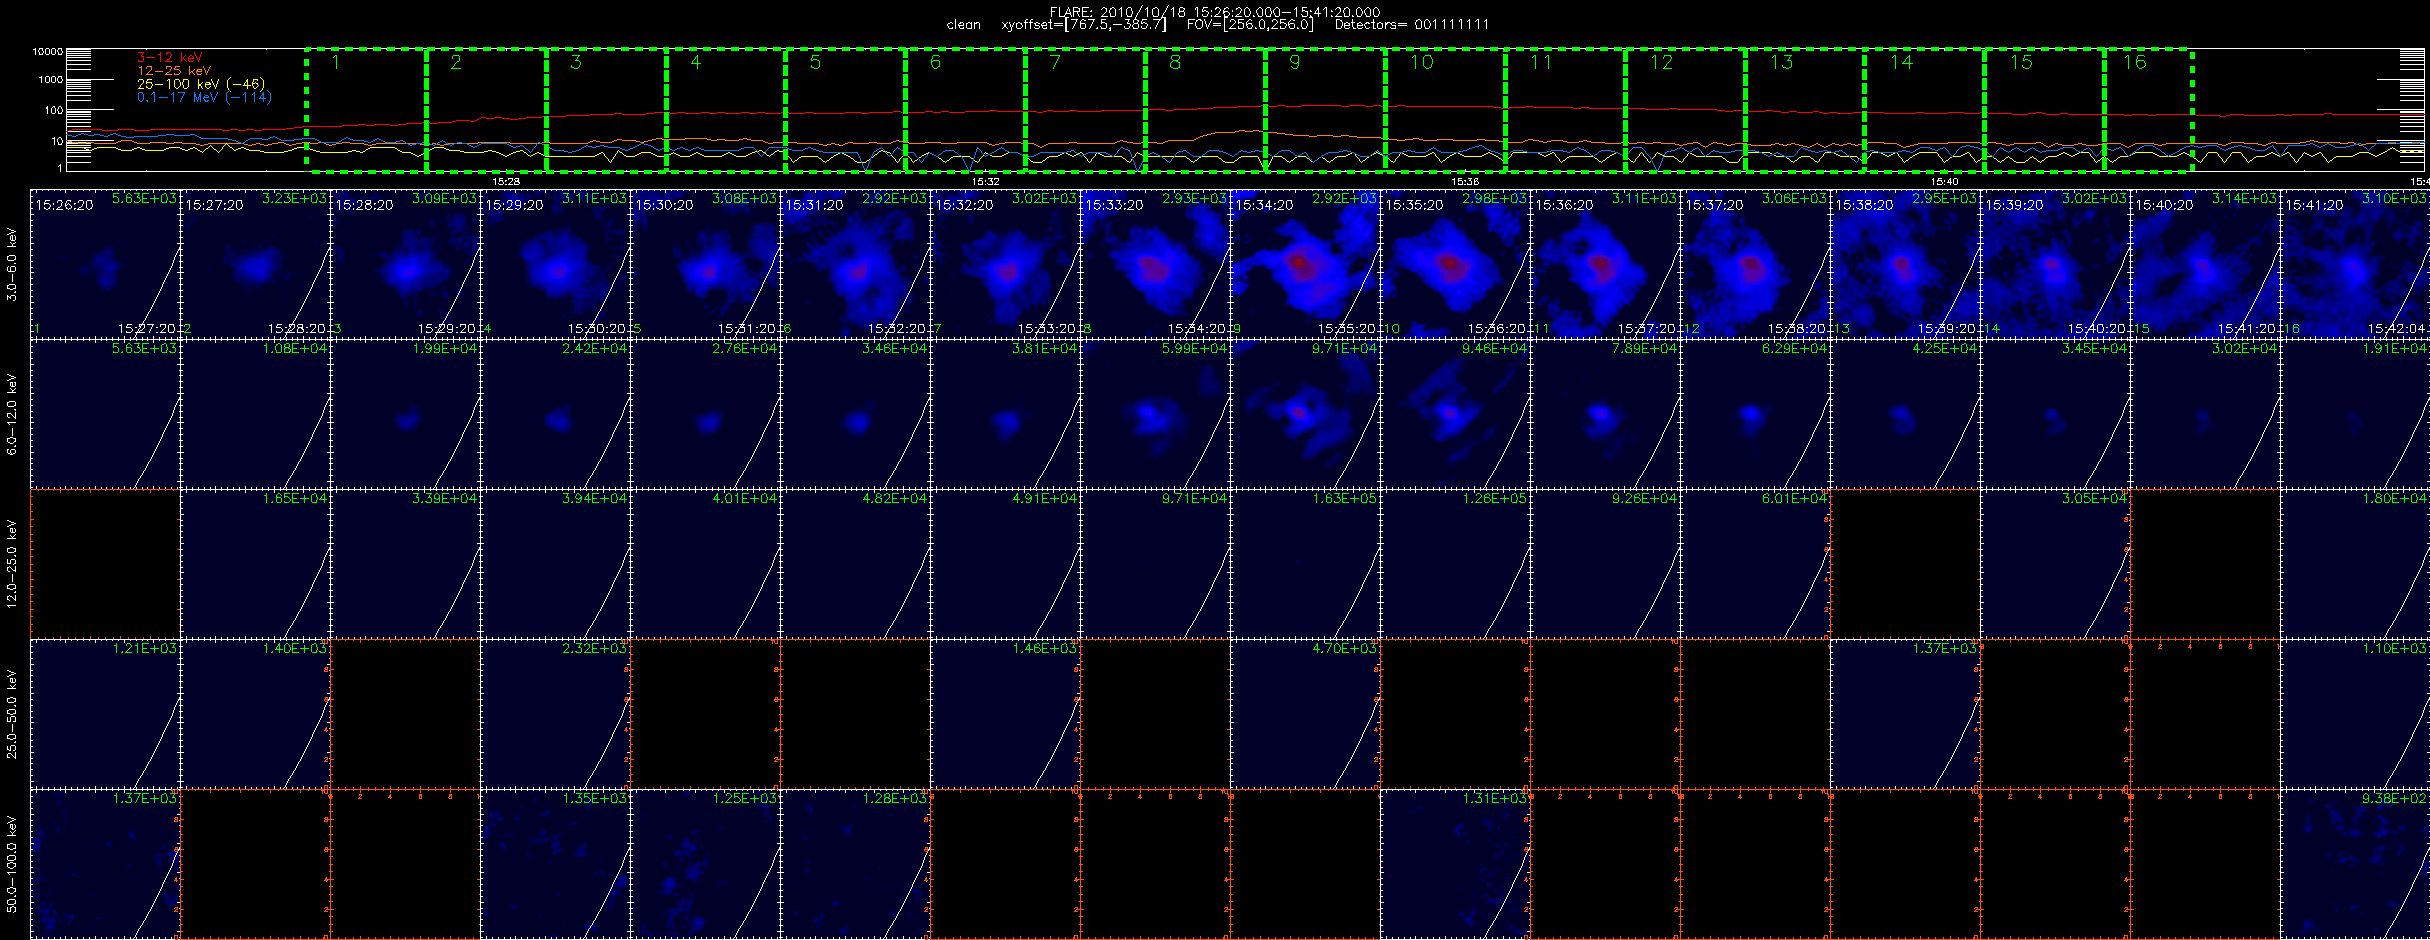View the 50.0-100.0 keV image labeled 1.37E+03
This screenshot has height=940, width=2430.
coord(105,864)
